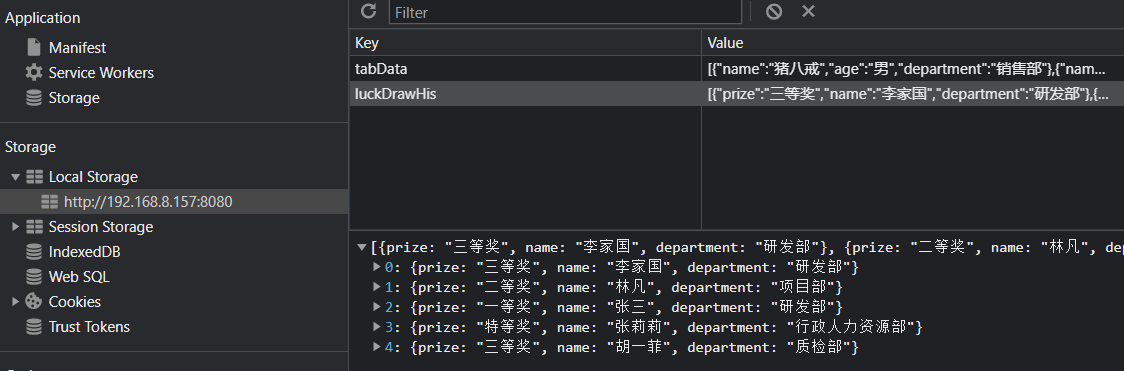
Task: Expand array item 2 张三
Action: coord(377,307)
